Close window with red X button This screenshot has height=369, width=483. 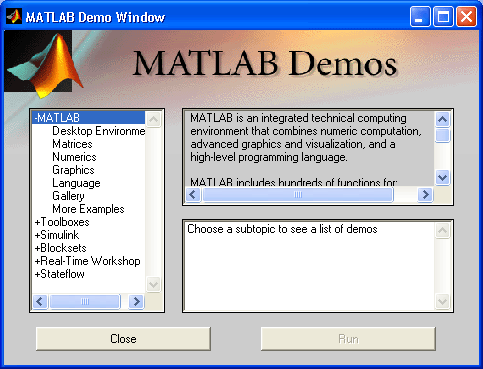coord(466,16)
